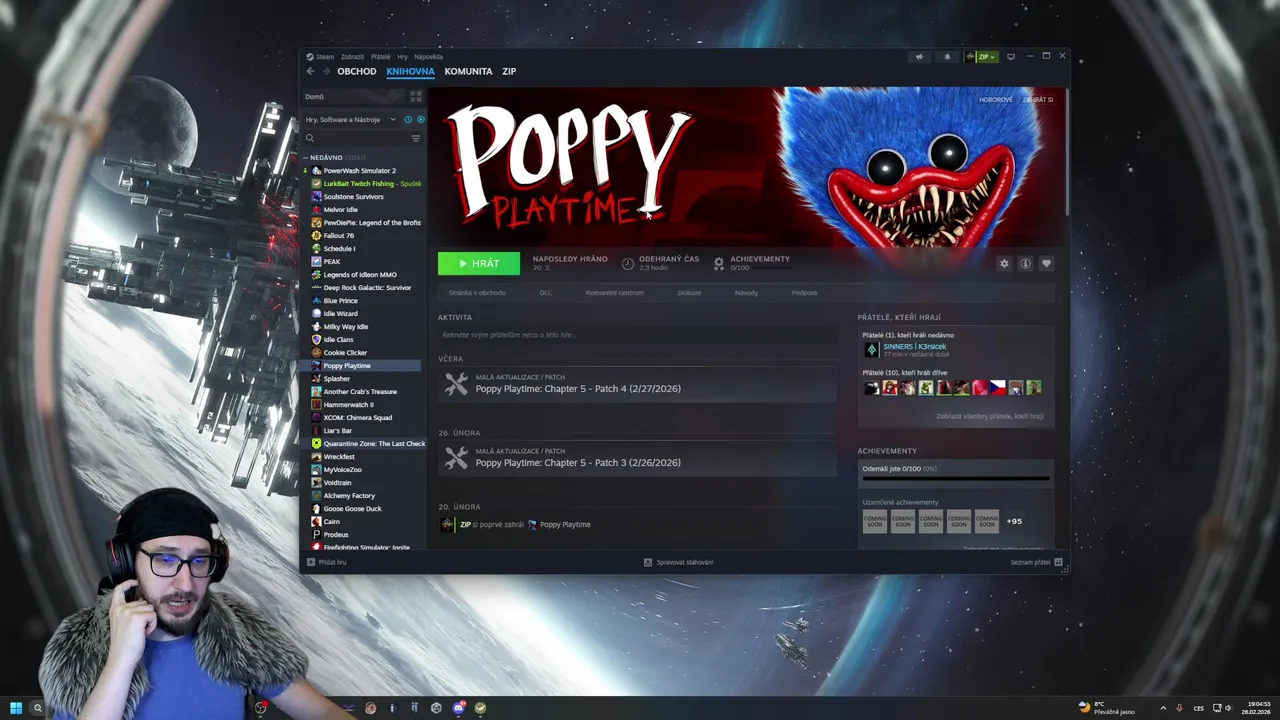Show hidden system tray icons
Viewport: 1280px width, 720px height.
(1162, 708)
